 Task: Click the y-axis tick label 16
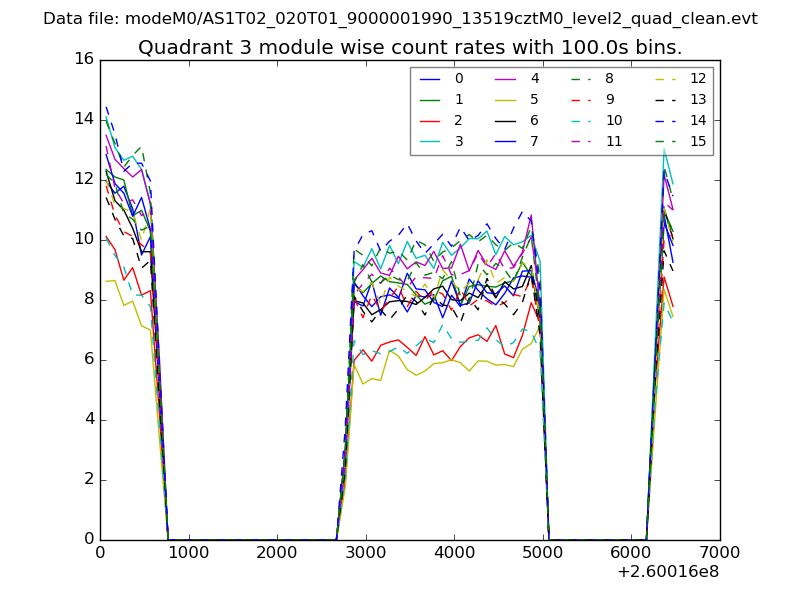(83, 59)
